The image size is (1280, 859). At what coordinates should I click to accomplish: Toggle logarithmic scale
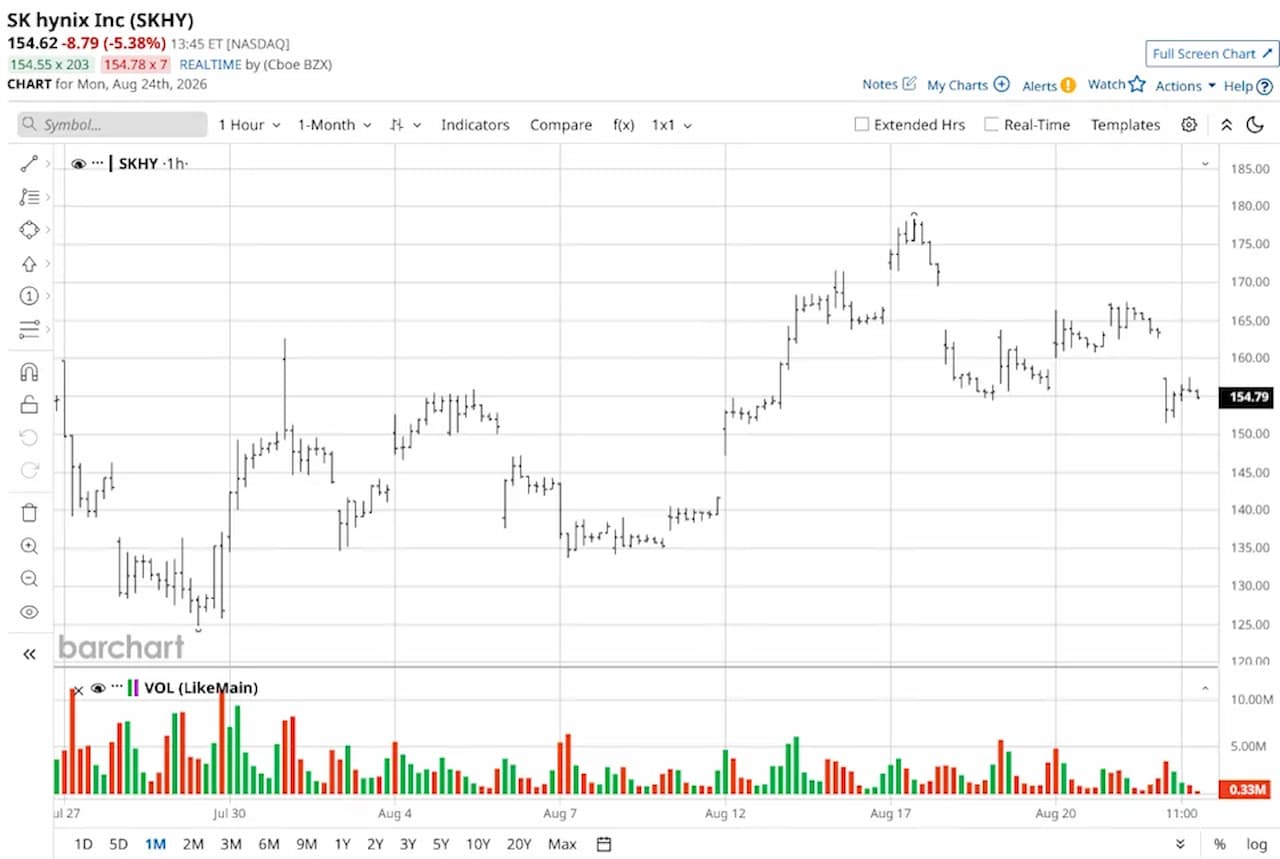tap(1255, 844)
